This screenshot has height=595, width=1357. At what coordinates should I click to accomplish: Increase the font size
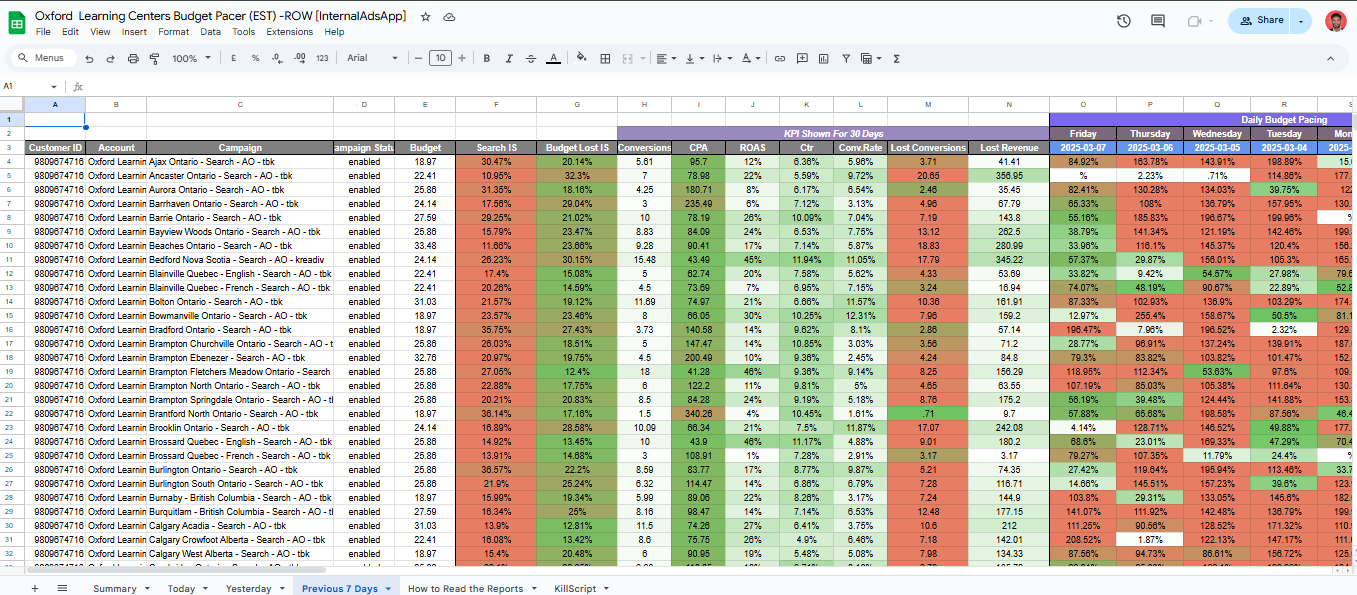point(462,59)
